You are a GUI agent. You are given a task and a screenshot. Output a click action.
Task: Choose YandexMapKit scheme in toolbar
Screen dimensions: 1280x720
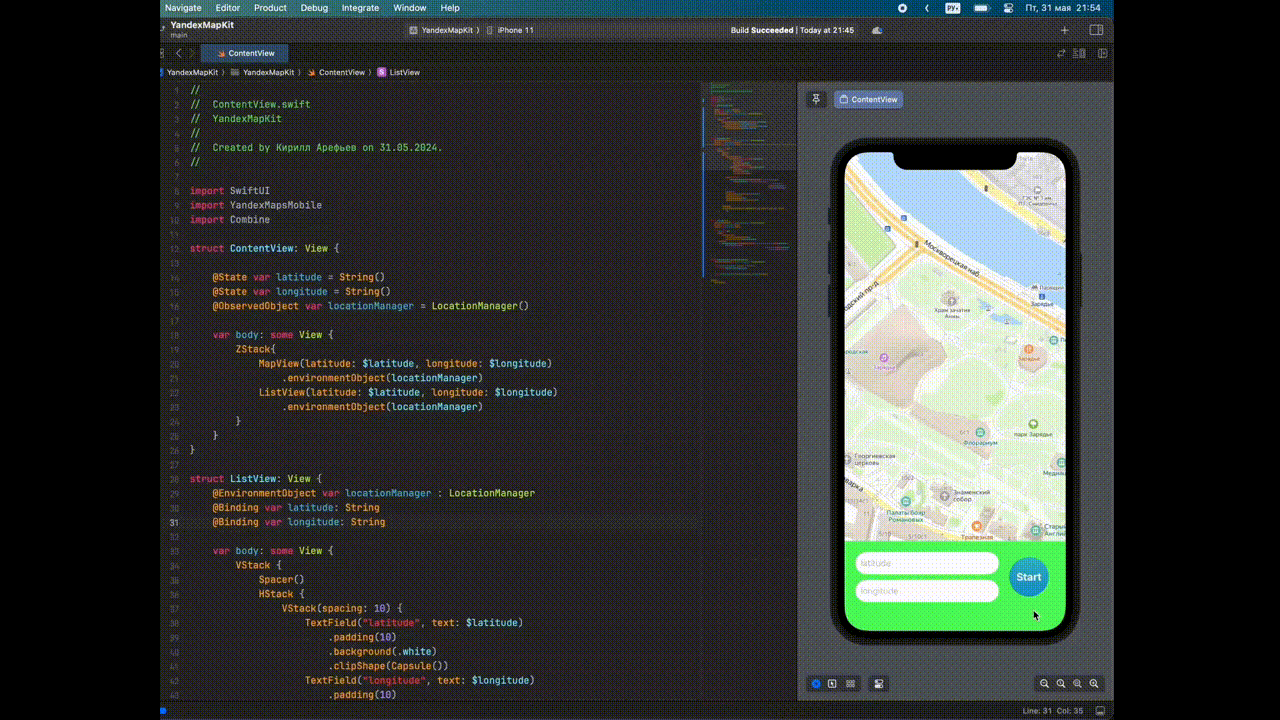443,30
